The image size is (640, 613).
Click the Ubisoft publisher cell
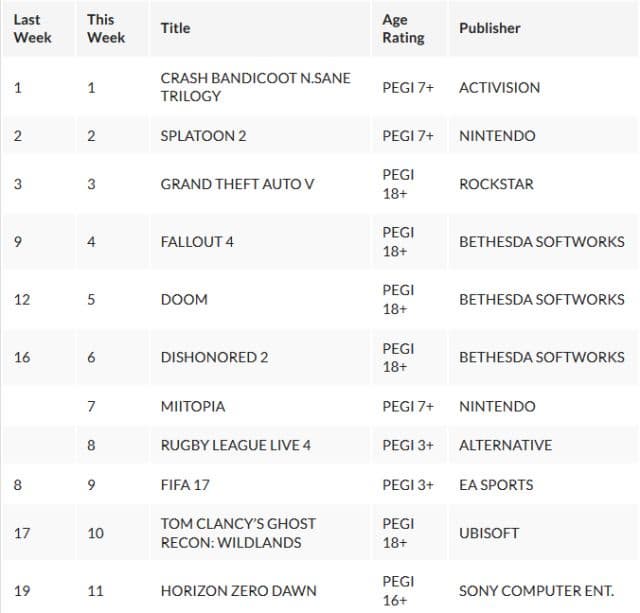(489, 533)
